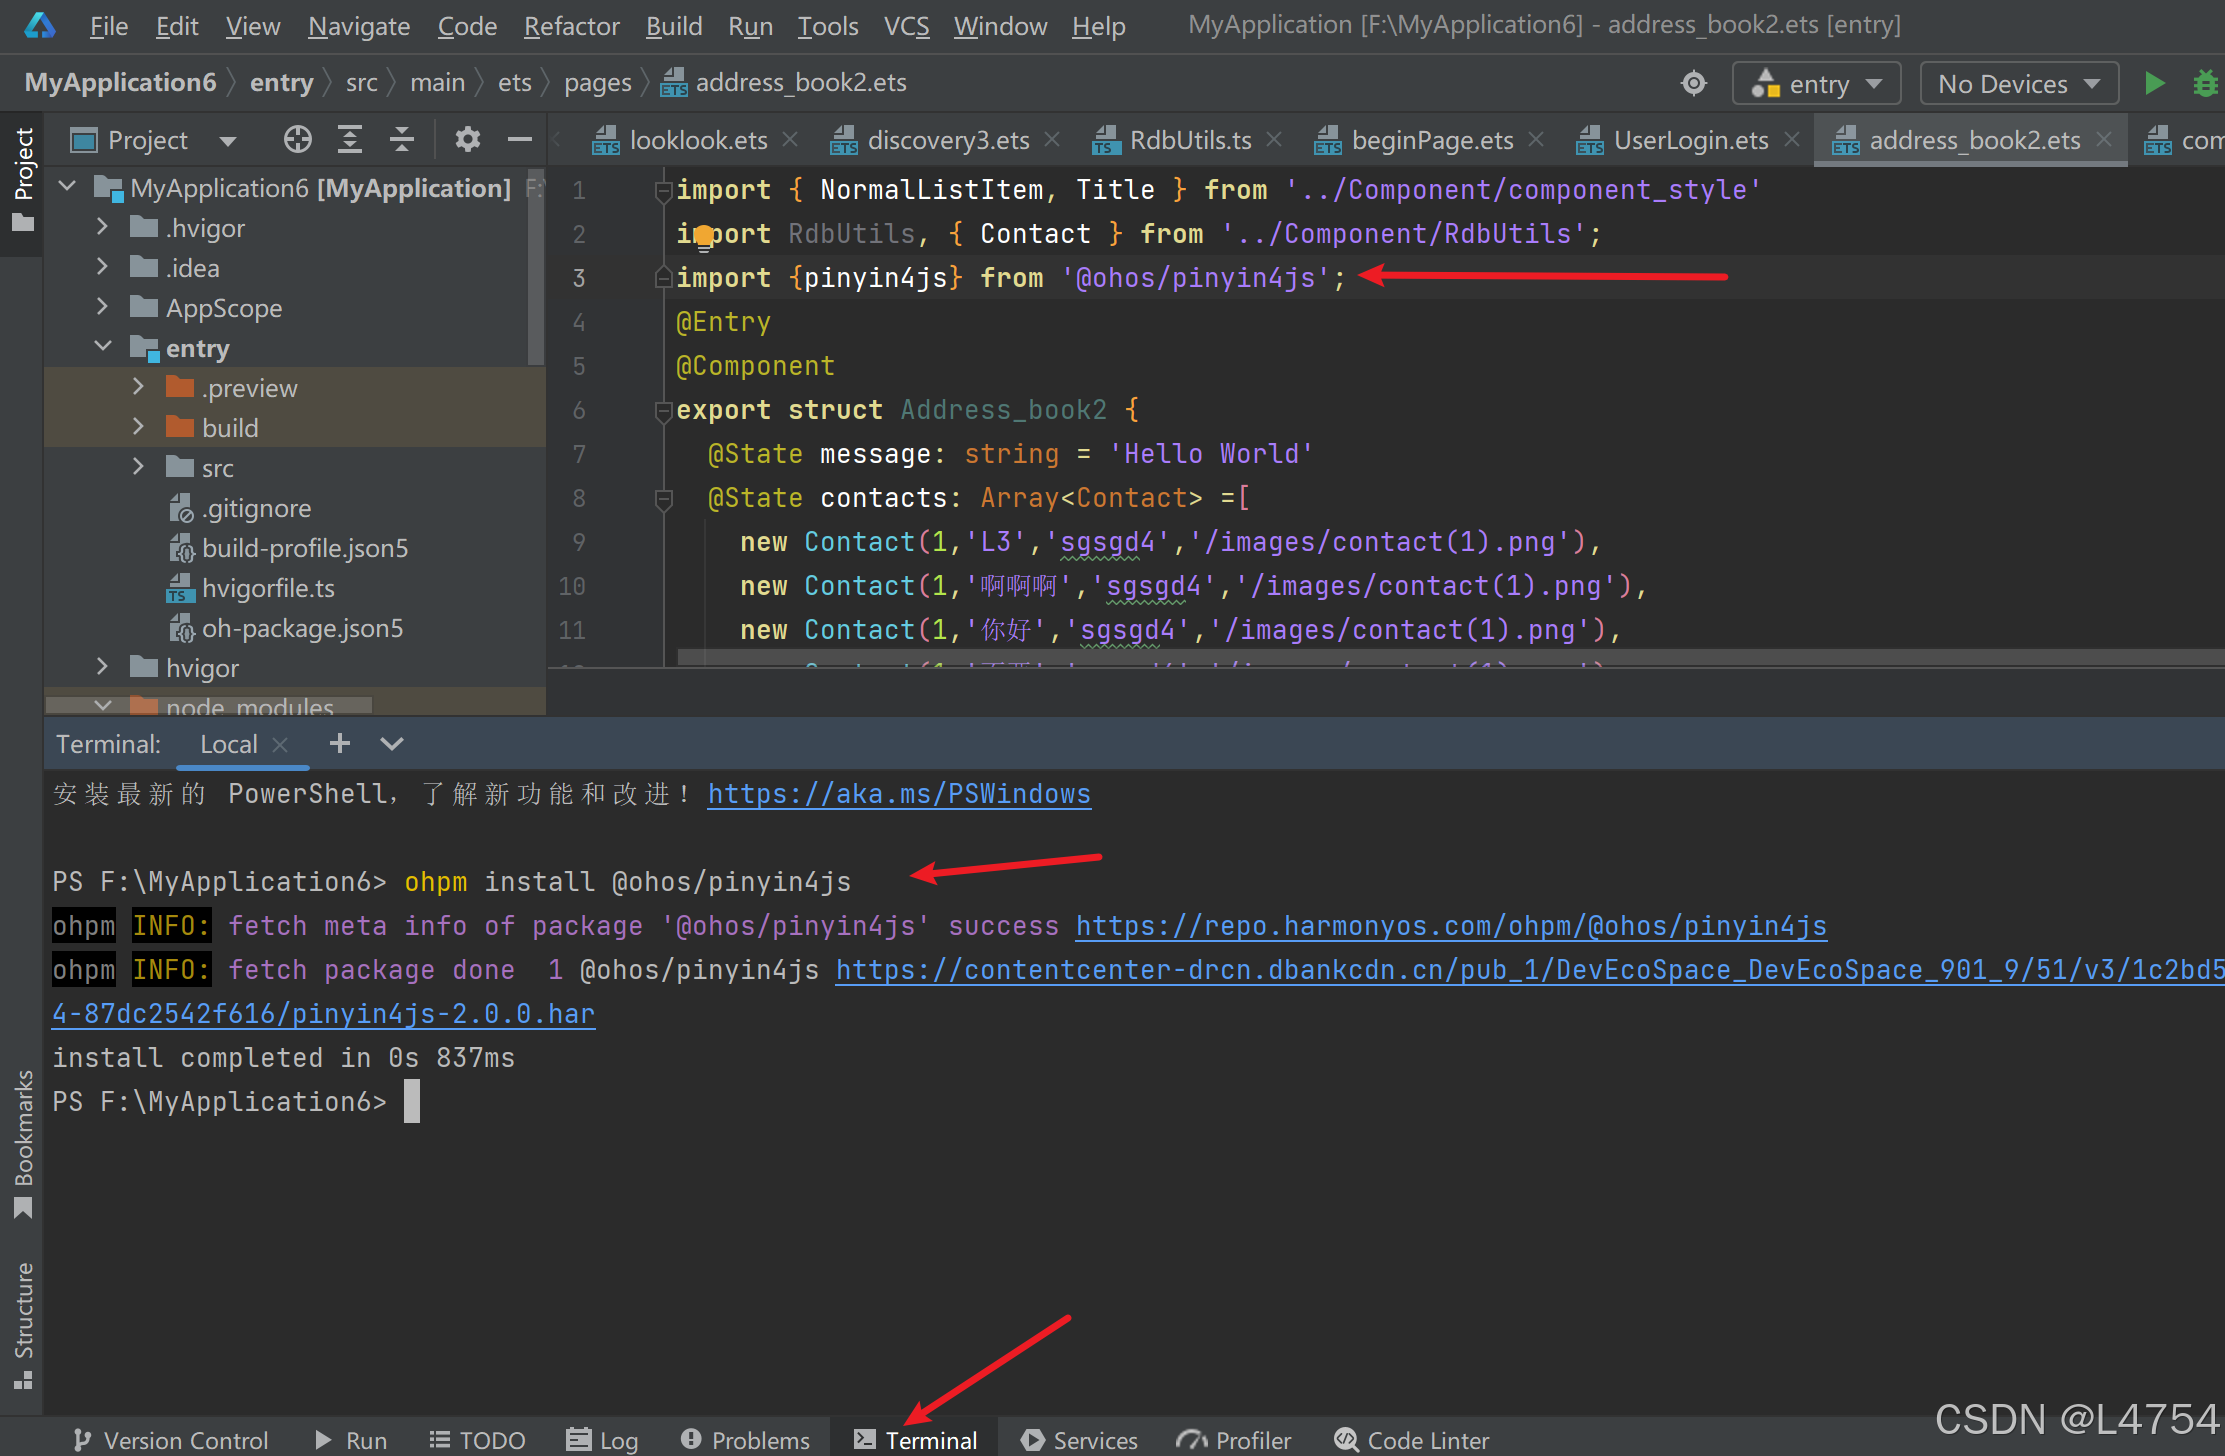Image resolution: width=2225 pixels, height=1456 pixels.
Task: Toggle the Structure side tool window
Action: (x=23, y=1326)
